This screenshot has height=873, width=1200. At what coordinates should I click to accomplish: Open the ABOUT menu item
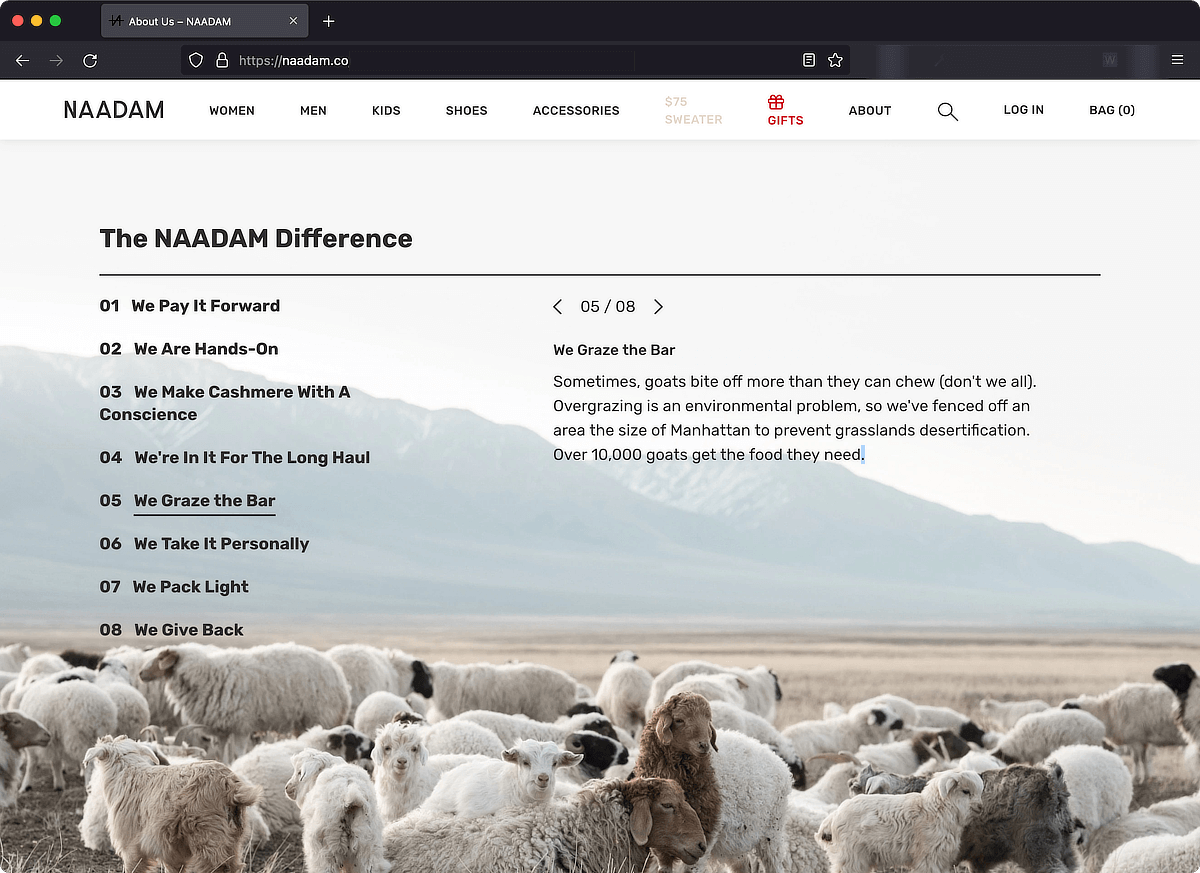coord(870,111)
